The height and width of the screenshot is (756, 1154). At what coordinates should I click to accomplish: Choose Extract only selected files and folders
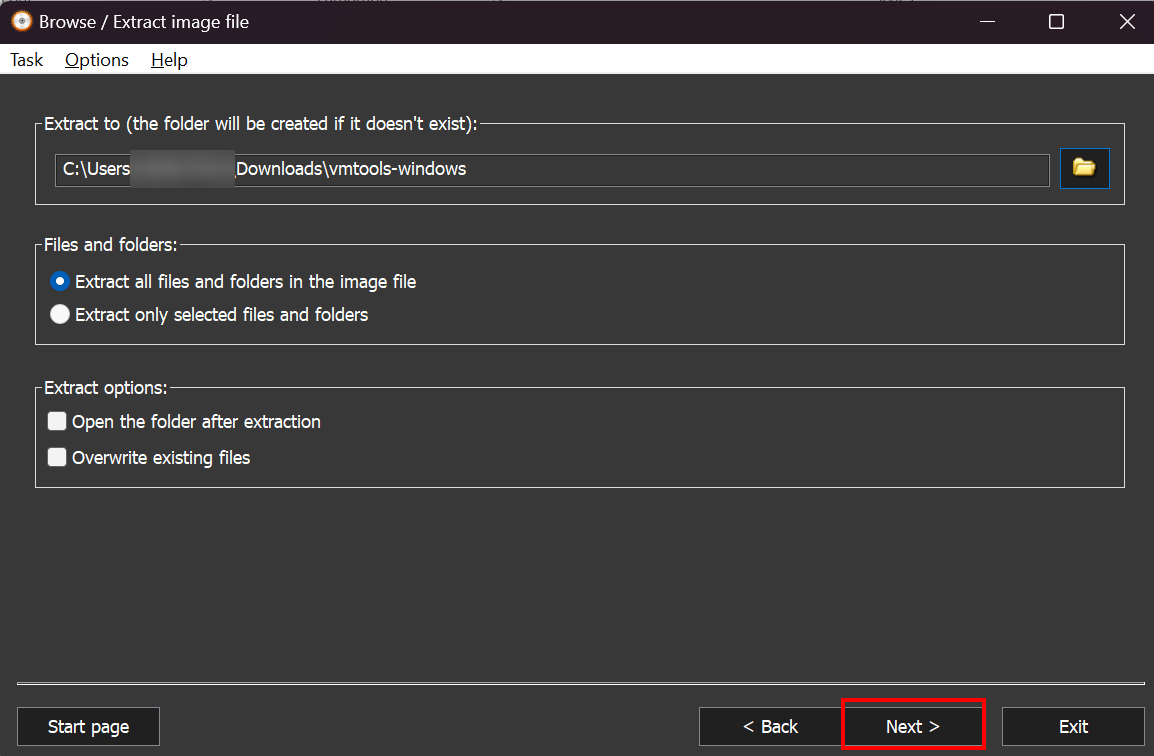[x=60, y=315]
